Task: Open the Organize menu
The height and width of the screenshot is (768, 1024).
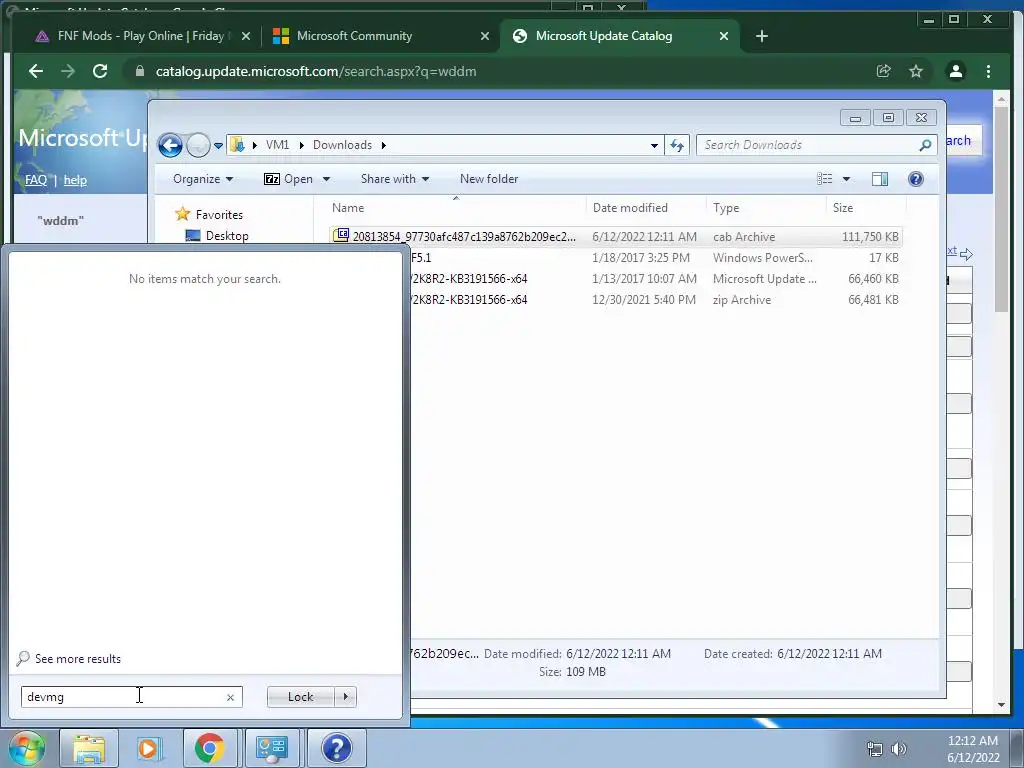Action: (x=202, y=179)
